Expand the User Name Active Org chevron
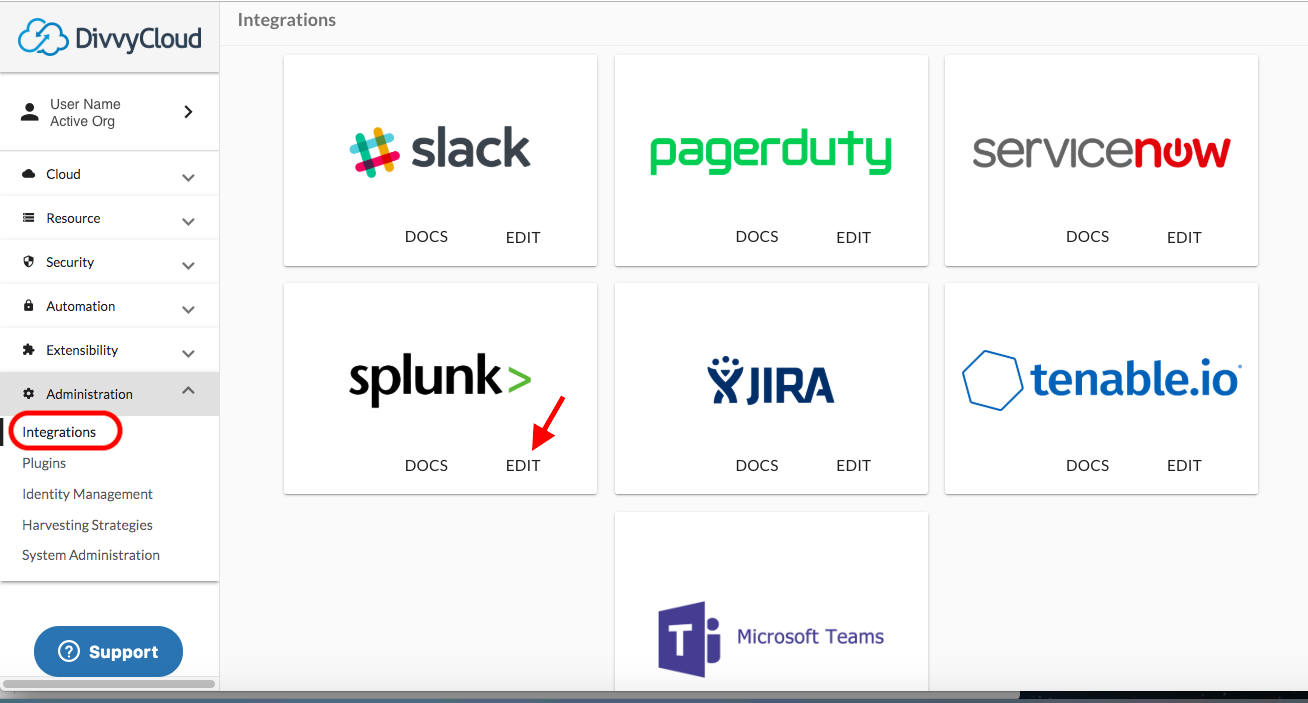 click(188, 112)
